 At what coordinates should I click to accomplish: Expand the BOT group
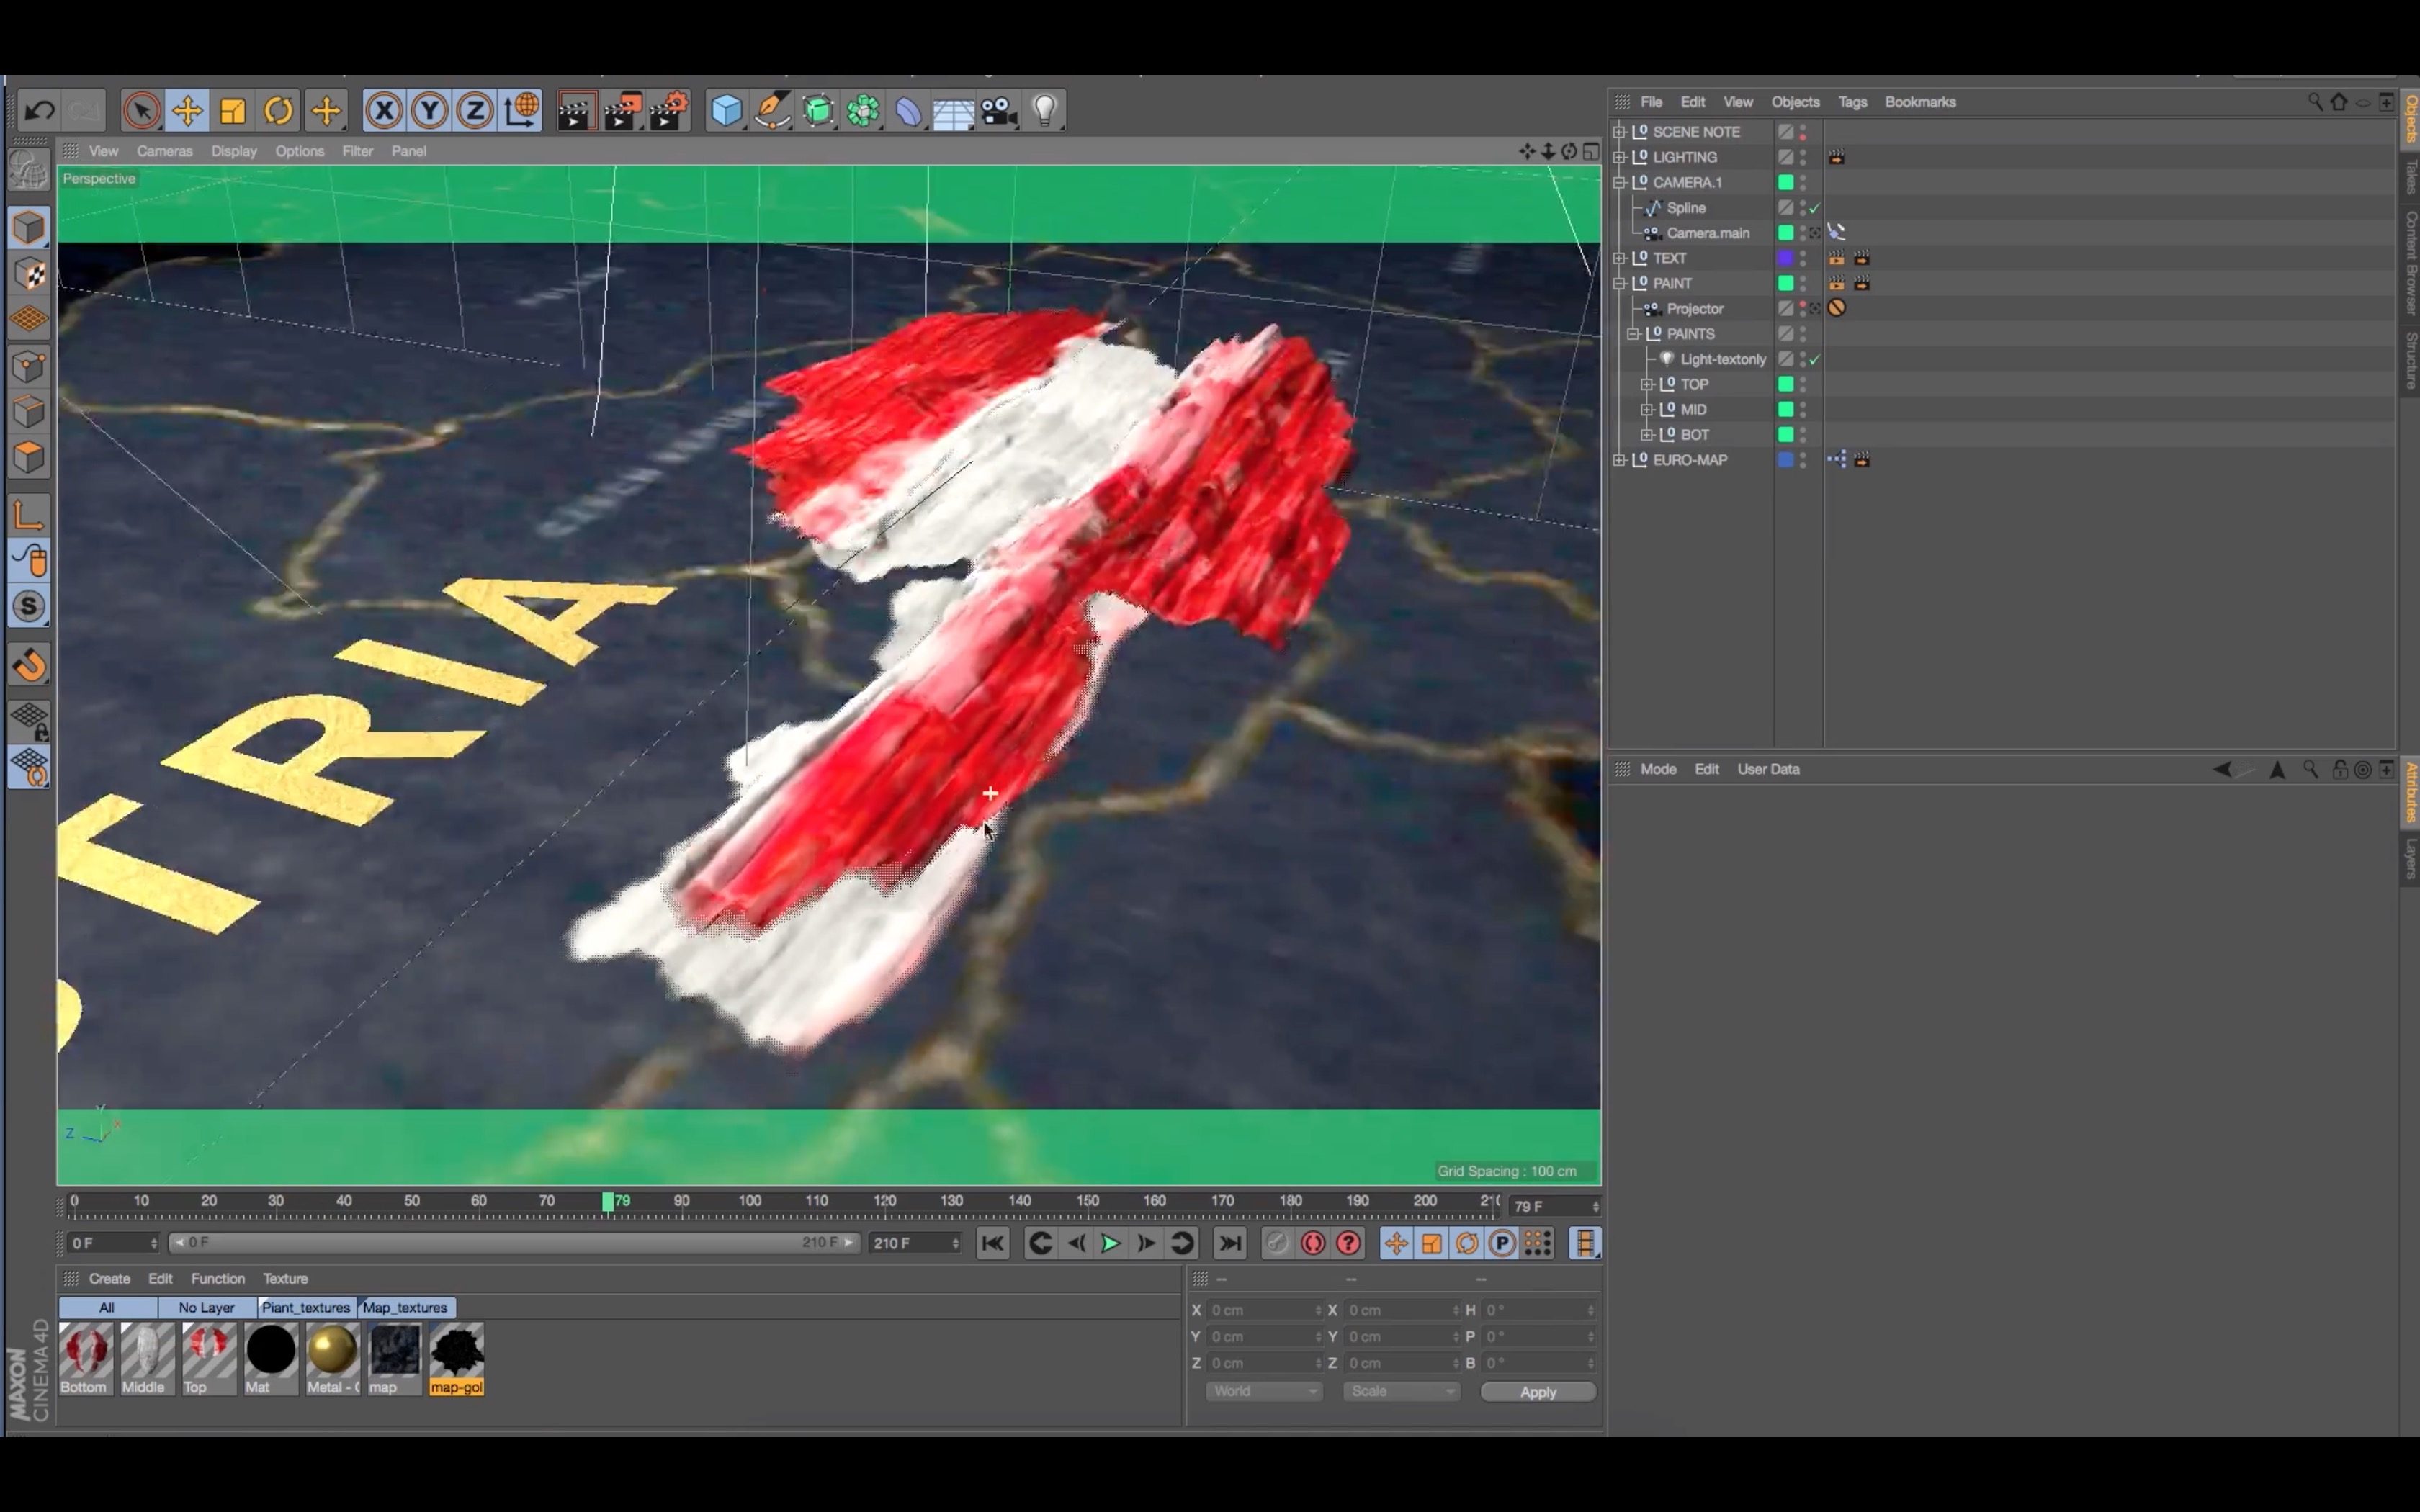[1647, 435]
